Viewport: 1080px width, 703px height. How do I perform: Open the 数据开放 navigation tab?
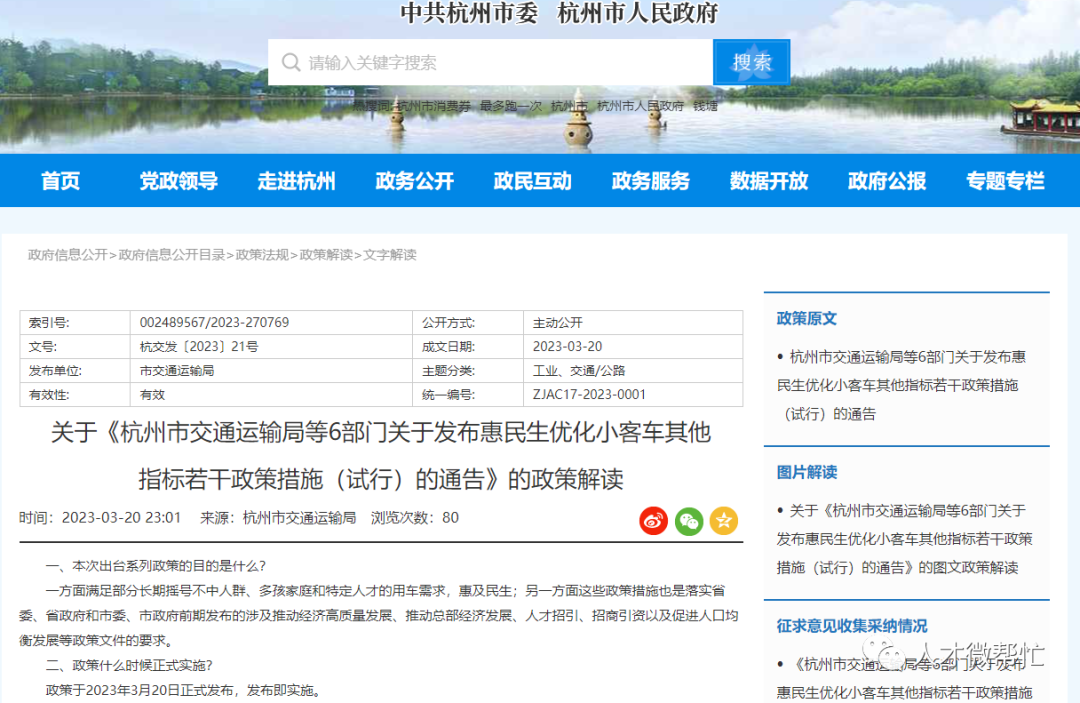point(768,180)
